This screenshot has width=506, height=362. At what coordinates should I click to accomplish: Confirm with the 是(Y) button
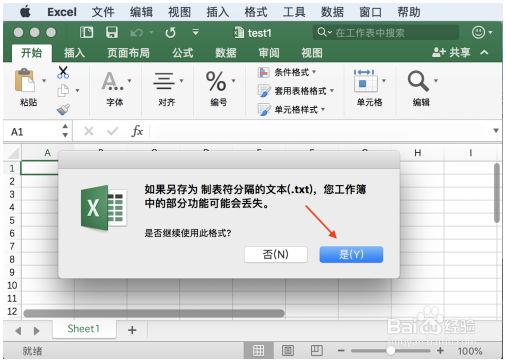pyautogui.click(x=351, y=255)
